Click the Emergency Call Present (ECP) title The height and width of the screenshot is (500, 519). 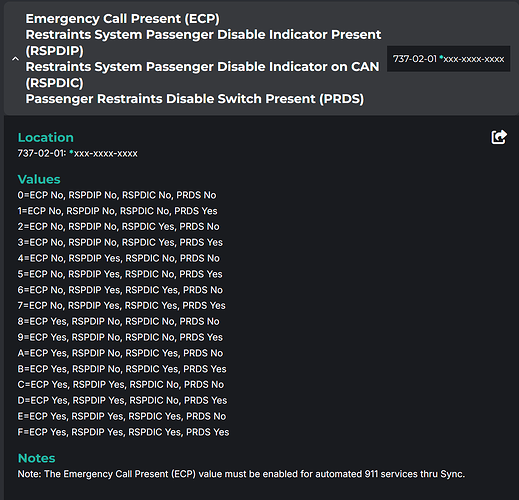coord(122,19)
